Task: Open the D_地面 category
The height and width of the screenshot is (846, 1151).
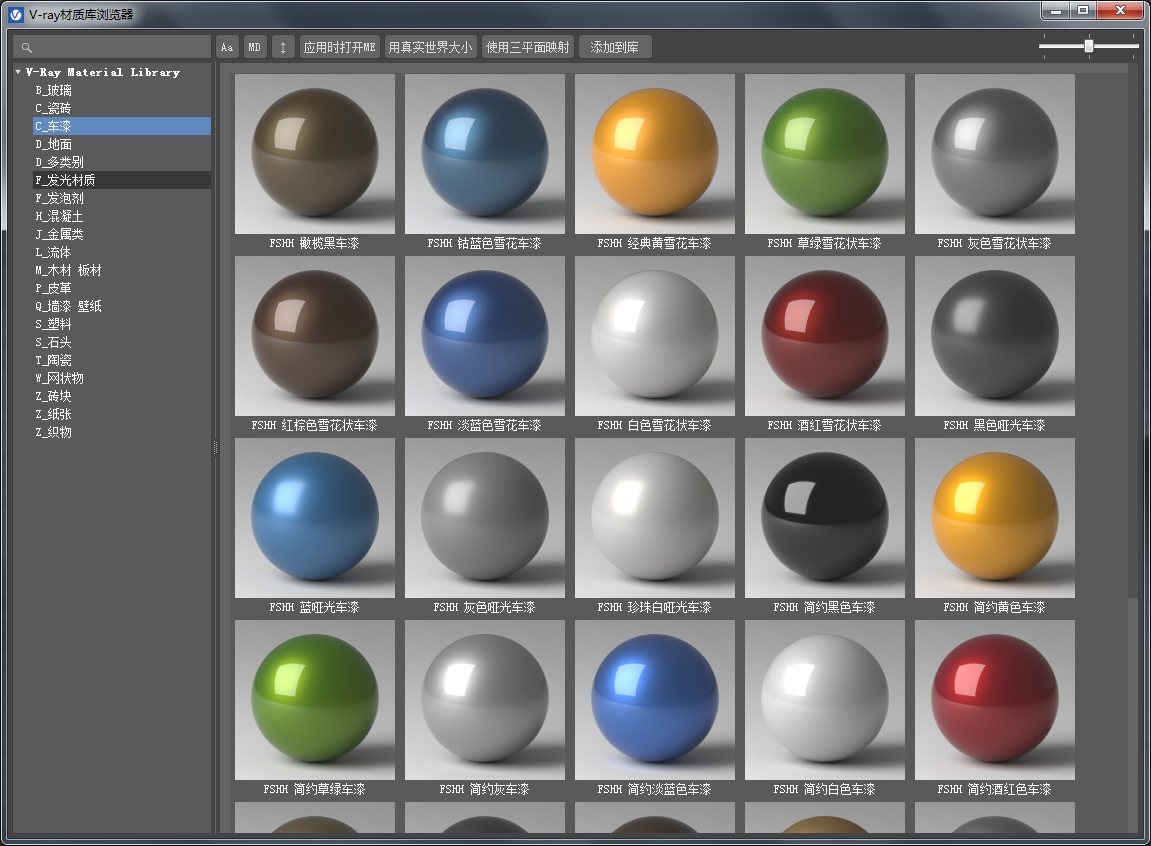Action: coord(54,145)
